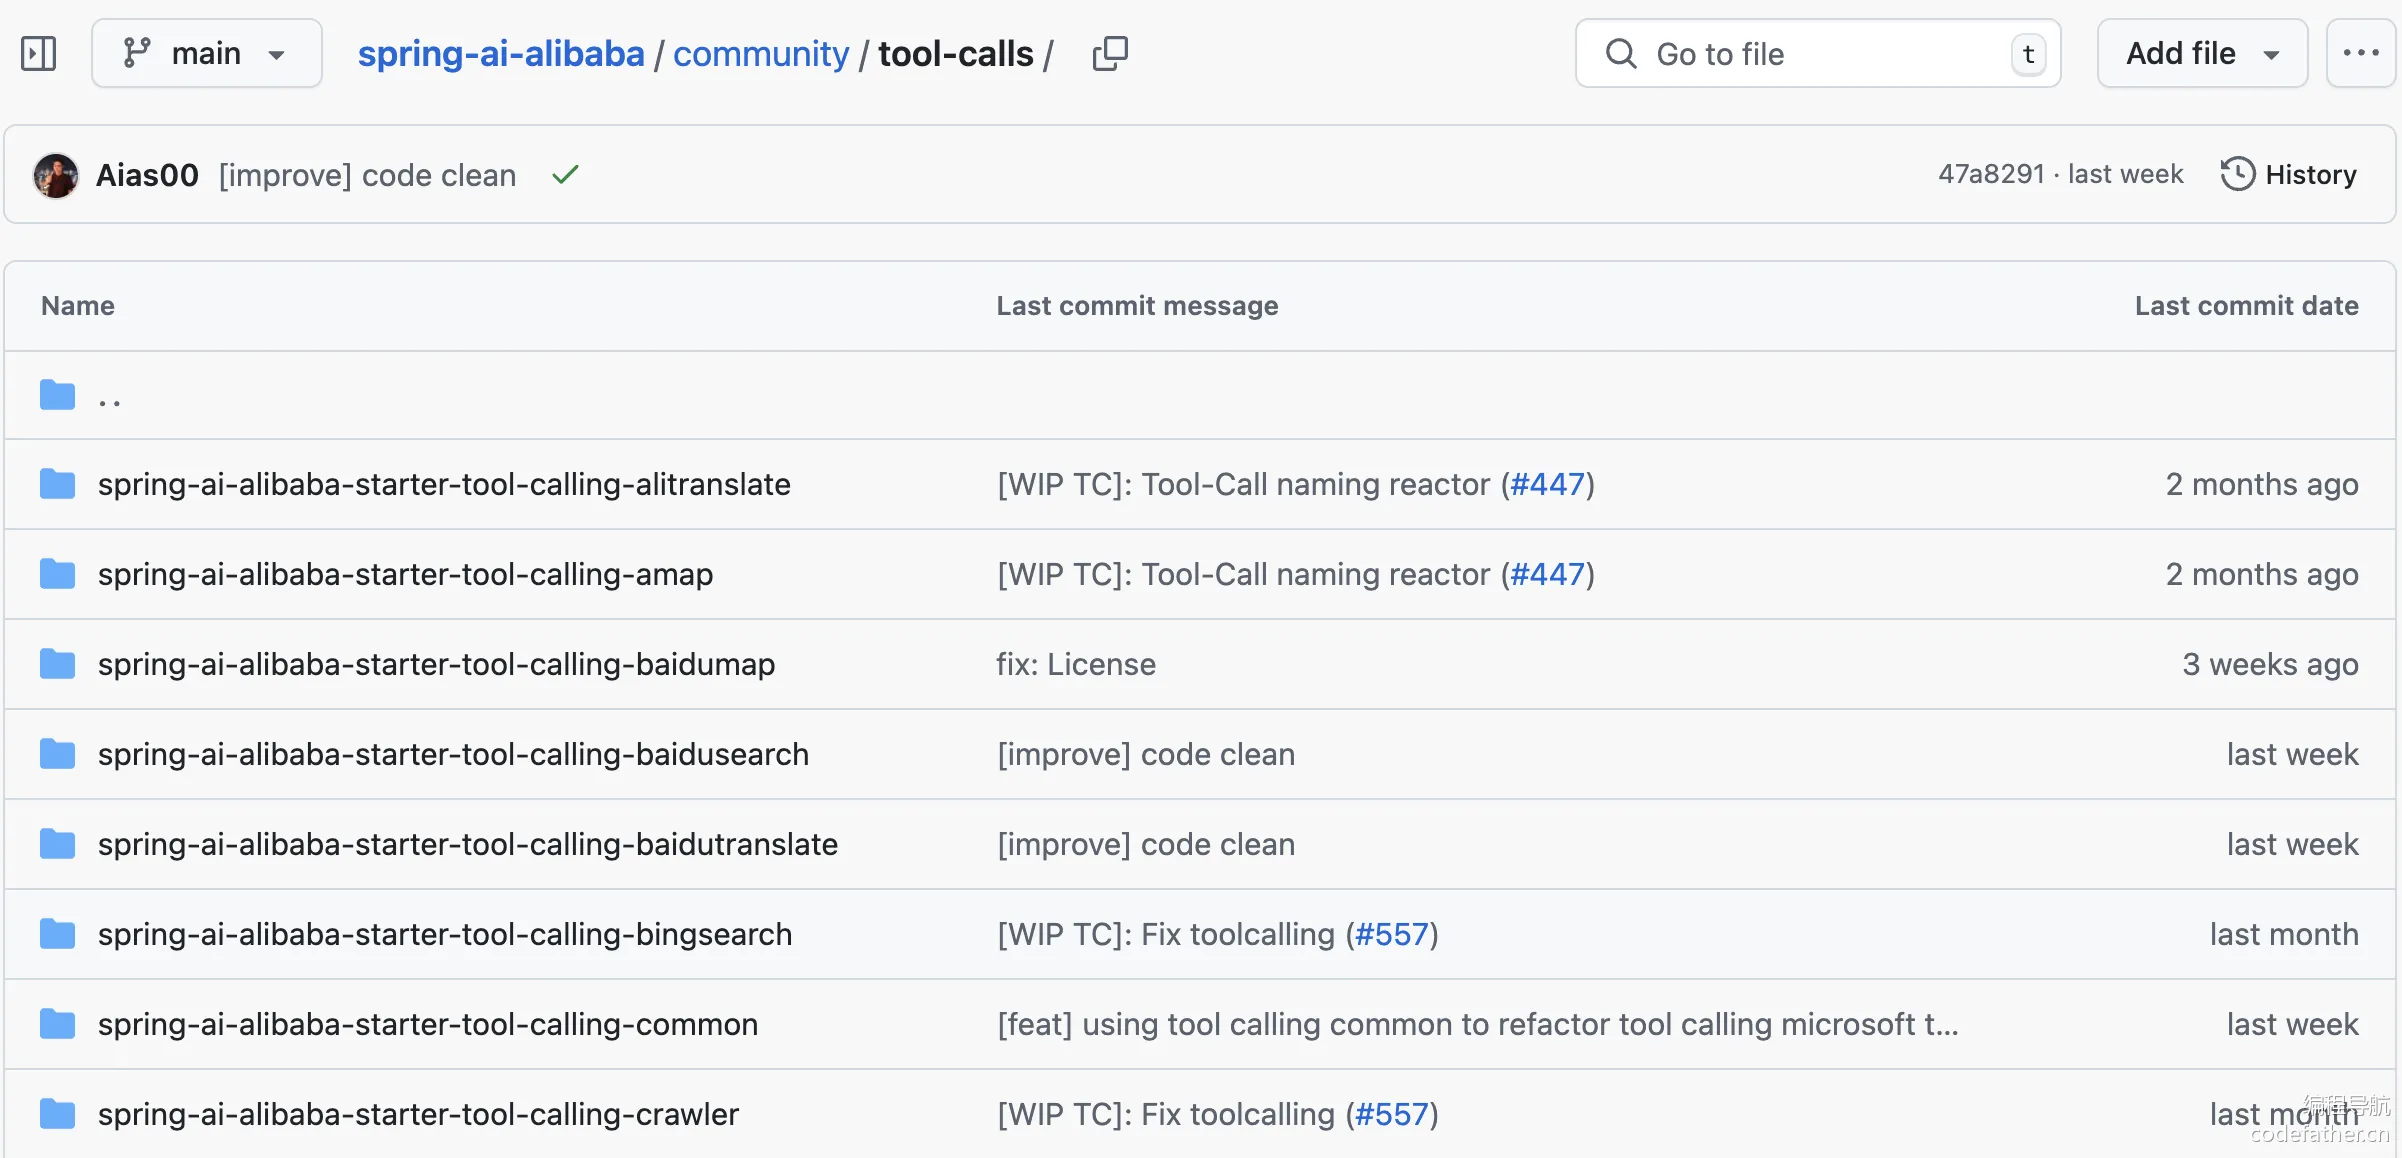Navigate to spring-ai-alibaba breadcrumb link
Screen dimensions: 2402x1158
501,53
